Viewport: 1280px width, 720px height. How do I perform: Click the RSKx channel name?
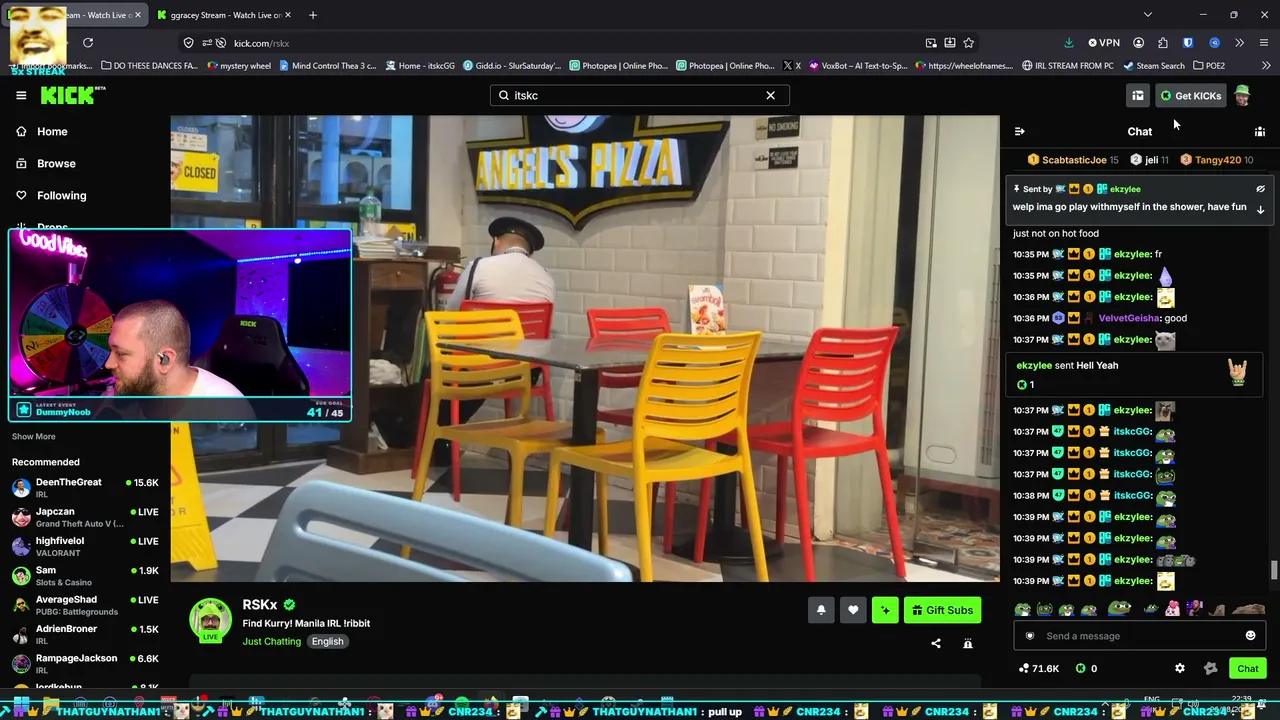(x=260, y=605)
